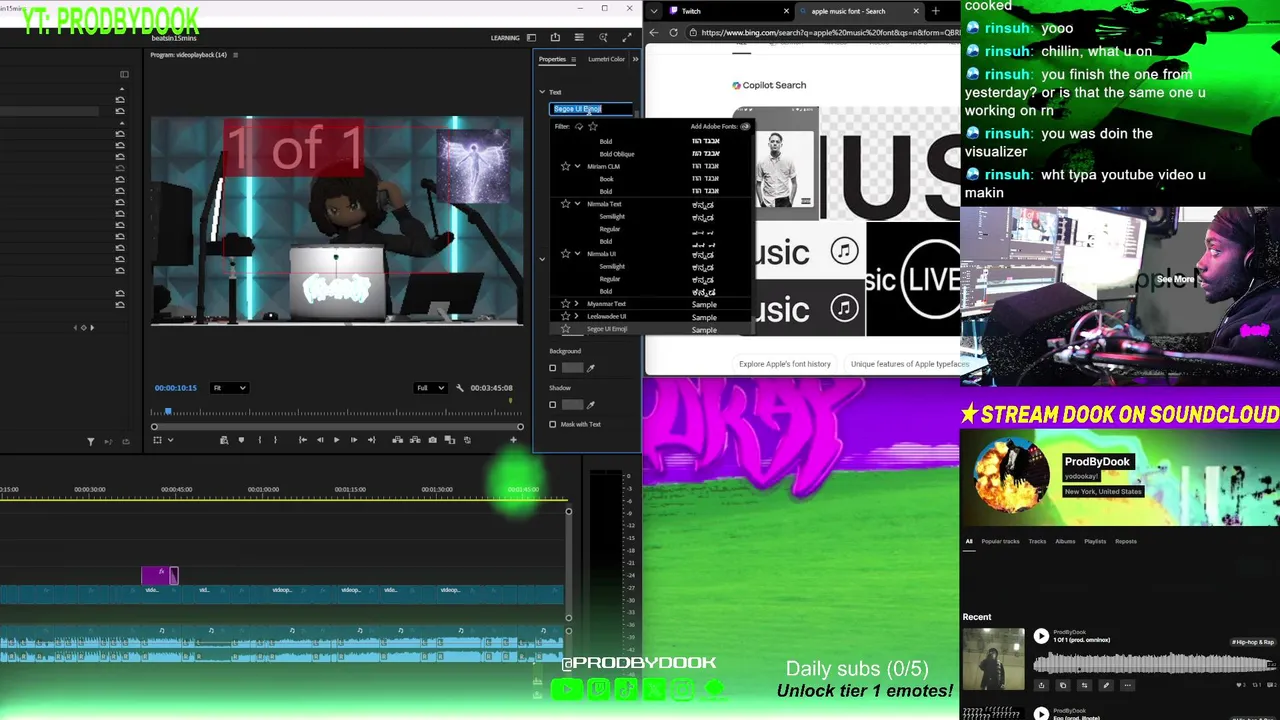The width and height of the screenshot is (1280, 720).
Task: Click the #Hip-hop & Rap tag
Action: pos(1253,642)
